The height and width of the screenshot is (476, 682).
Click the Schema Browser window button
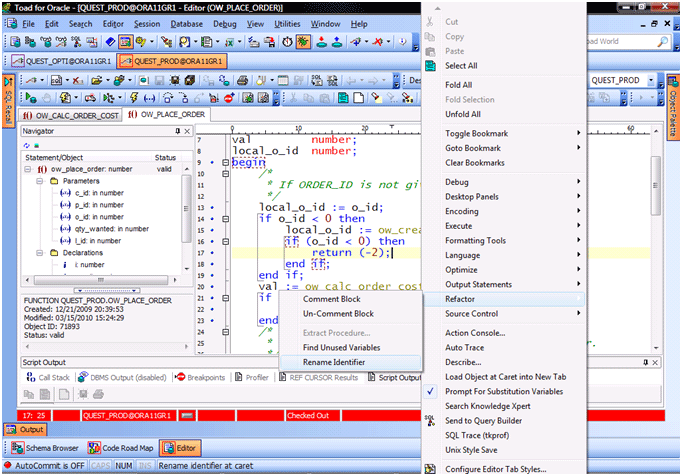click(44, 448)
